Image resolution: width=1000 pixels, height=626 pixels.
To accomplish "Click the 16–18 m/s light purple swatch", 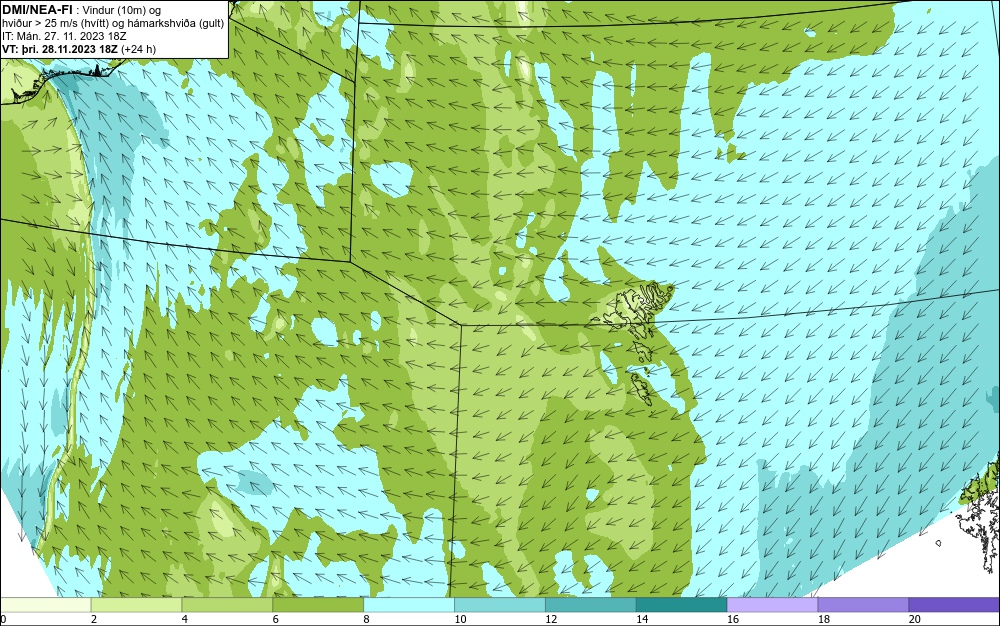I will point(772,604).
